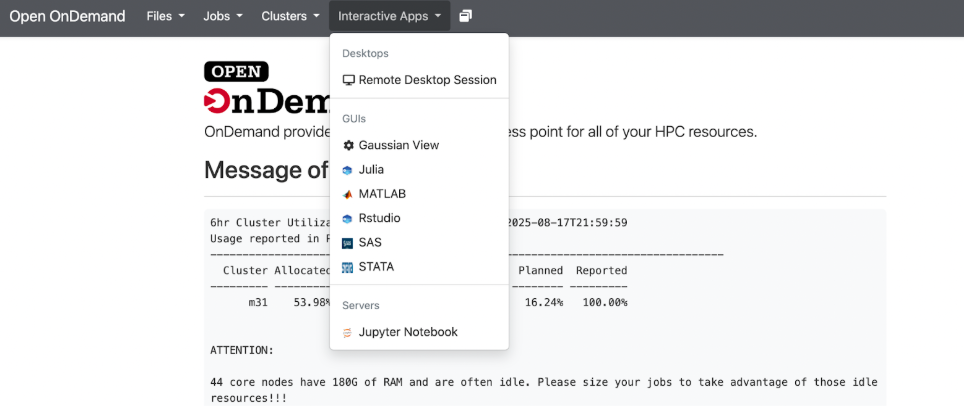Click the Jupyter Notebook icon

(x=348, y=332)
